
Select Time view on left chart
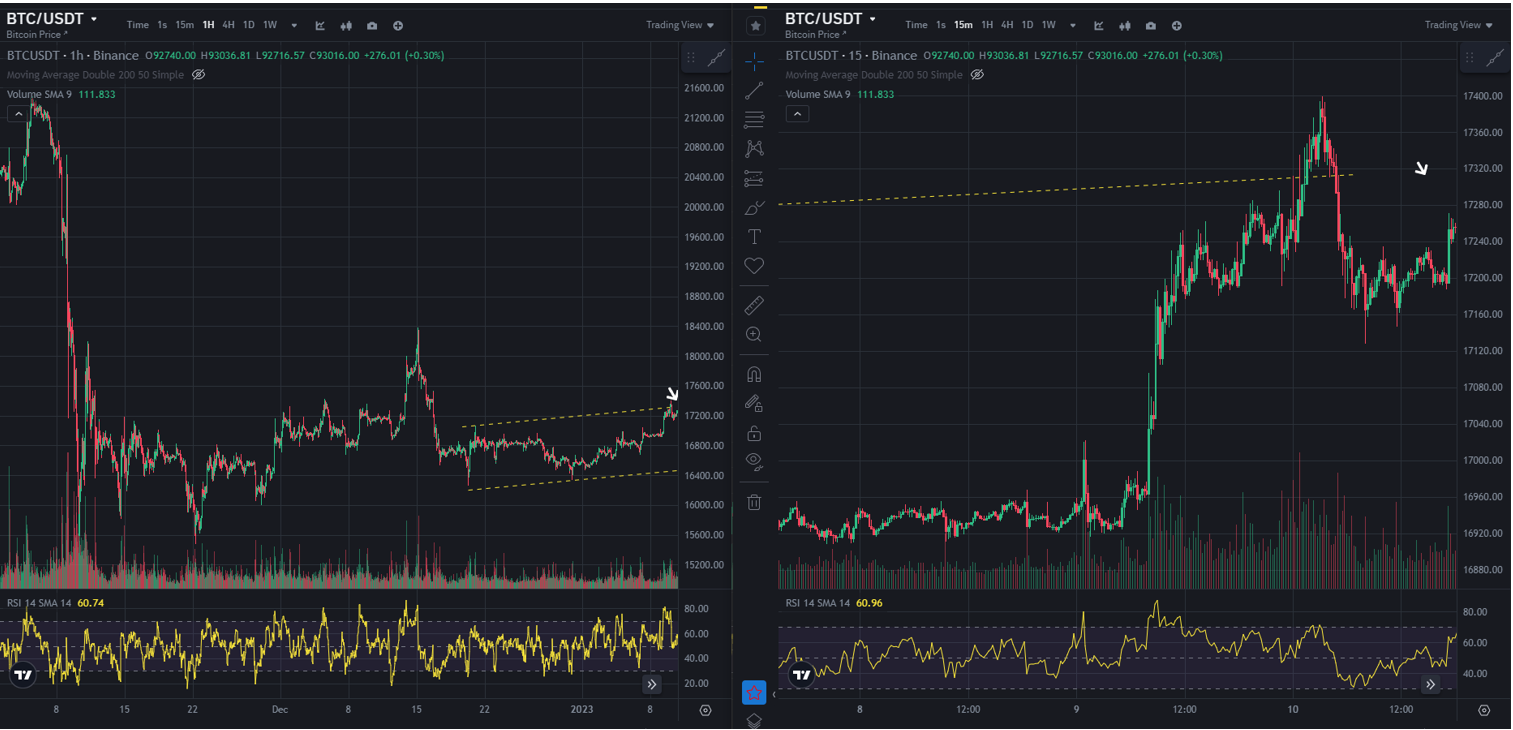(x=138, y=25)
